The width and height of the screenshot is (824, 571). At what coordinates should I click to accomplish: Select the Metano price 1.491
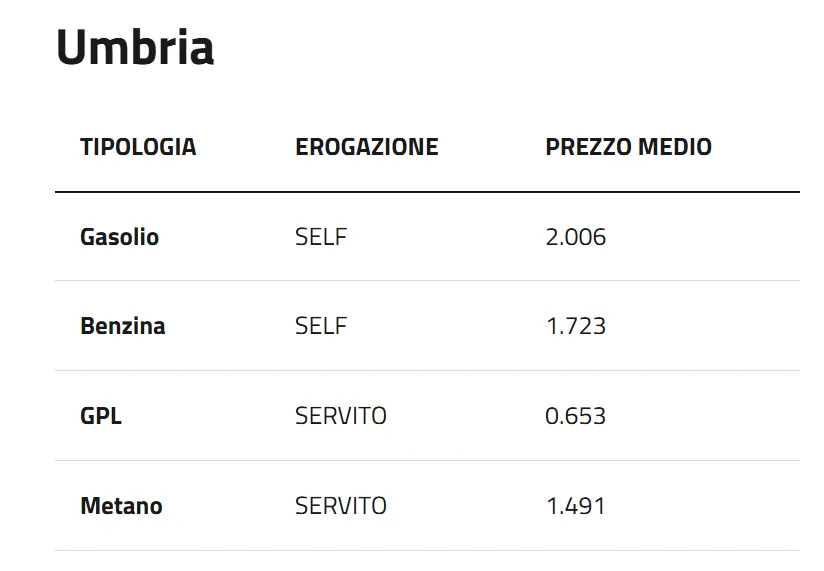[x=576, y=506]
